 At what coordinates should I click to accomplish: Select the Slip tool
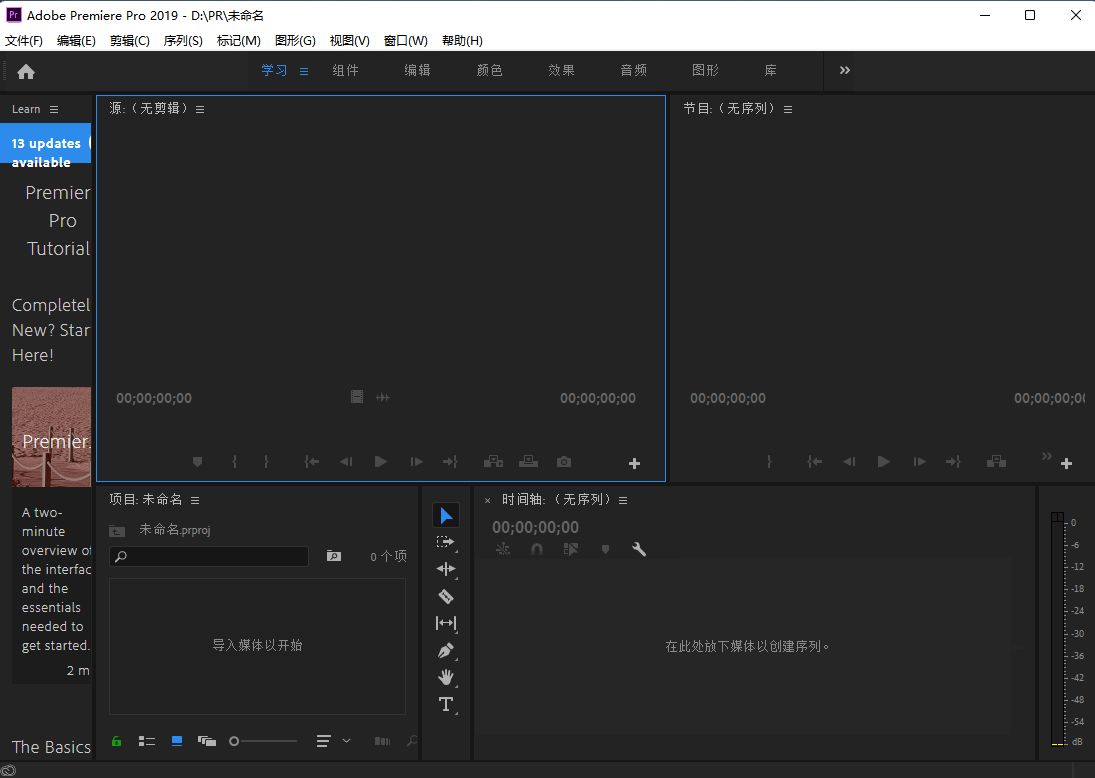pyautogui.click(x=446, y=623)
